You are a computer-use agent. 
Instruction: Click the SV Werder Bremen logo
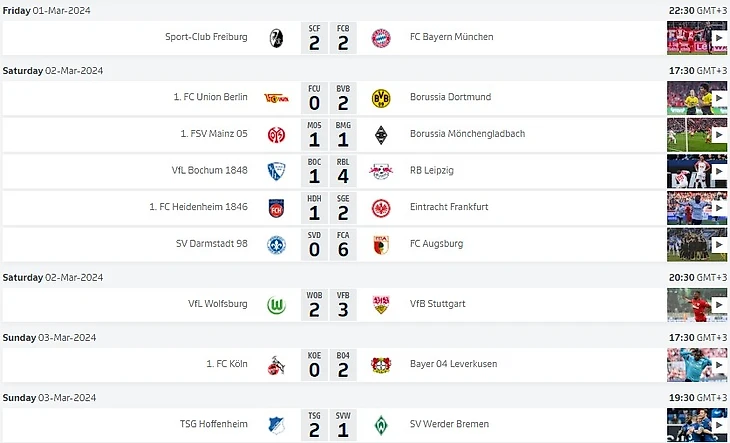pos(380,424)
